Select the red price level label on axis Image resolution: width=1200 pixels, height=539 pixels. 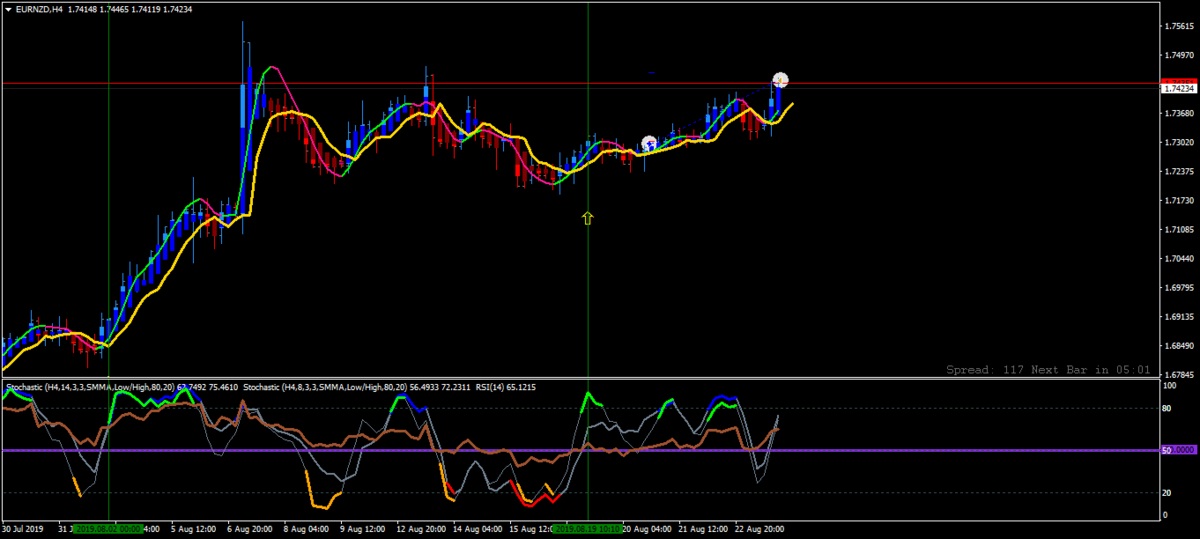pos(1180,82)
